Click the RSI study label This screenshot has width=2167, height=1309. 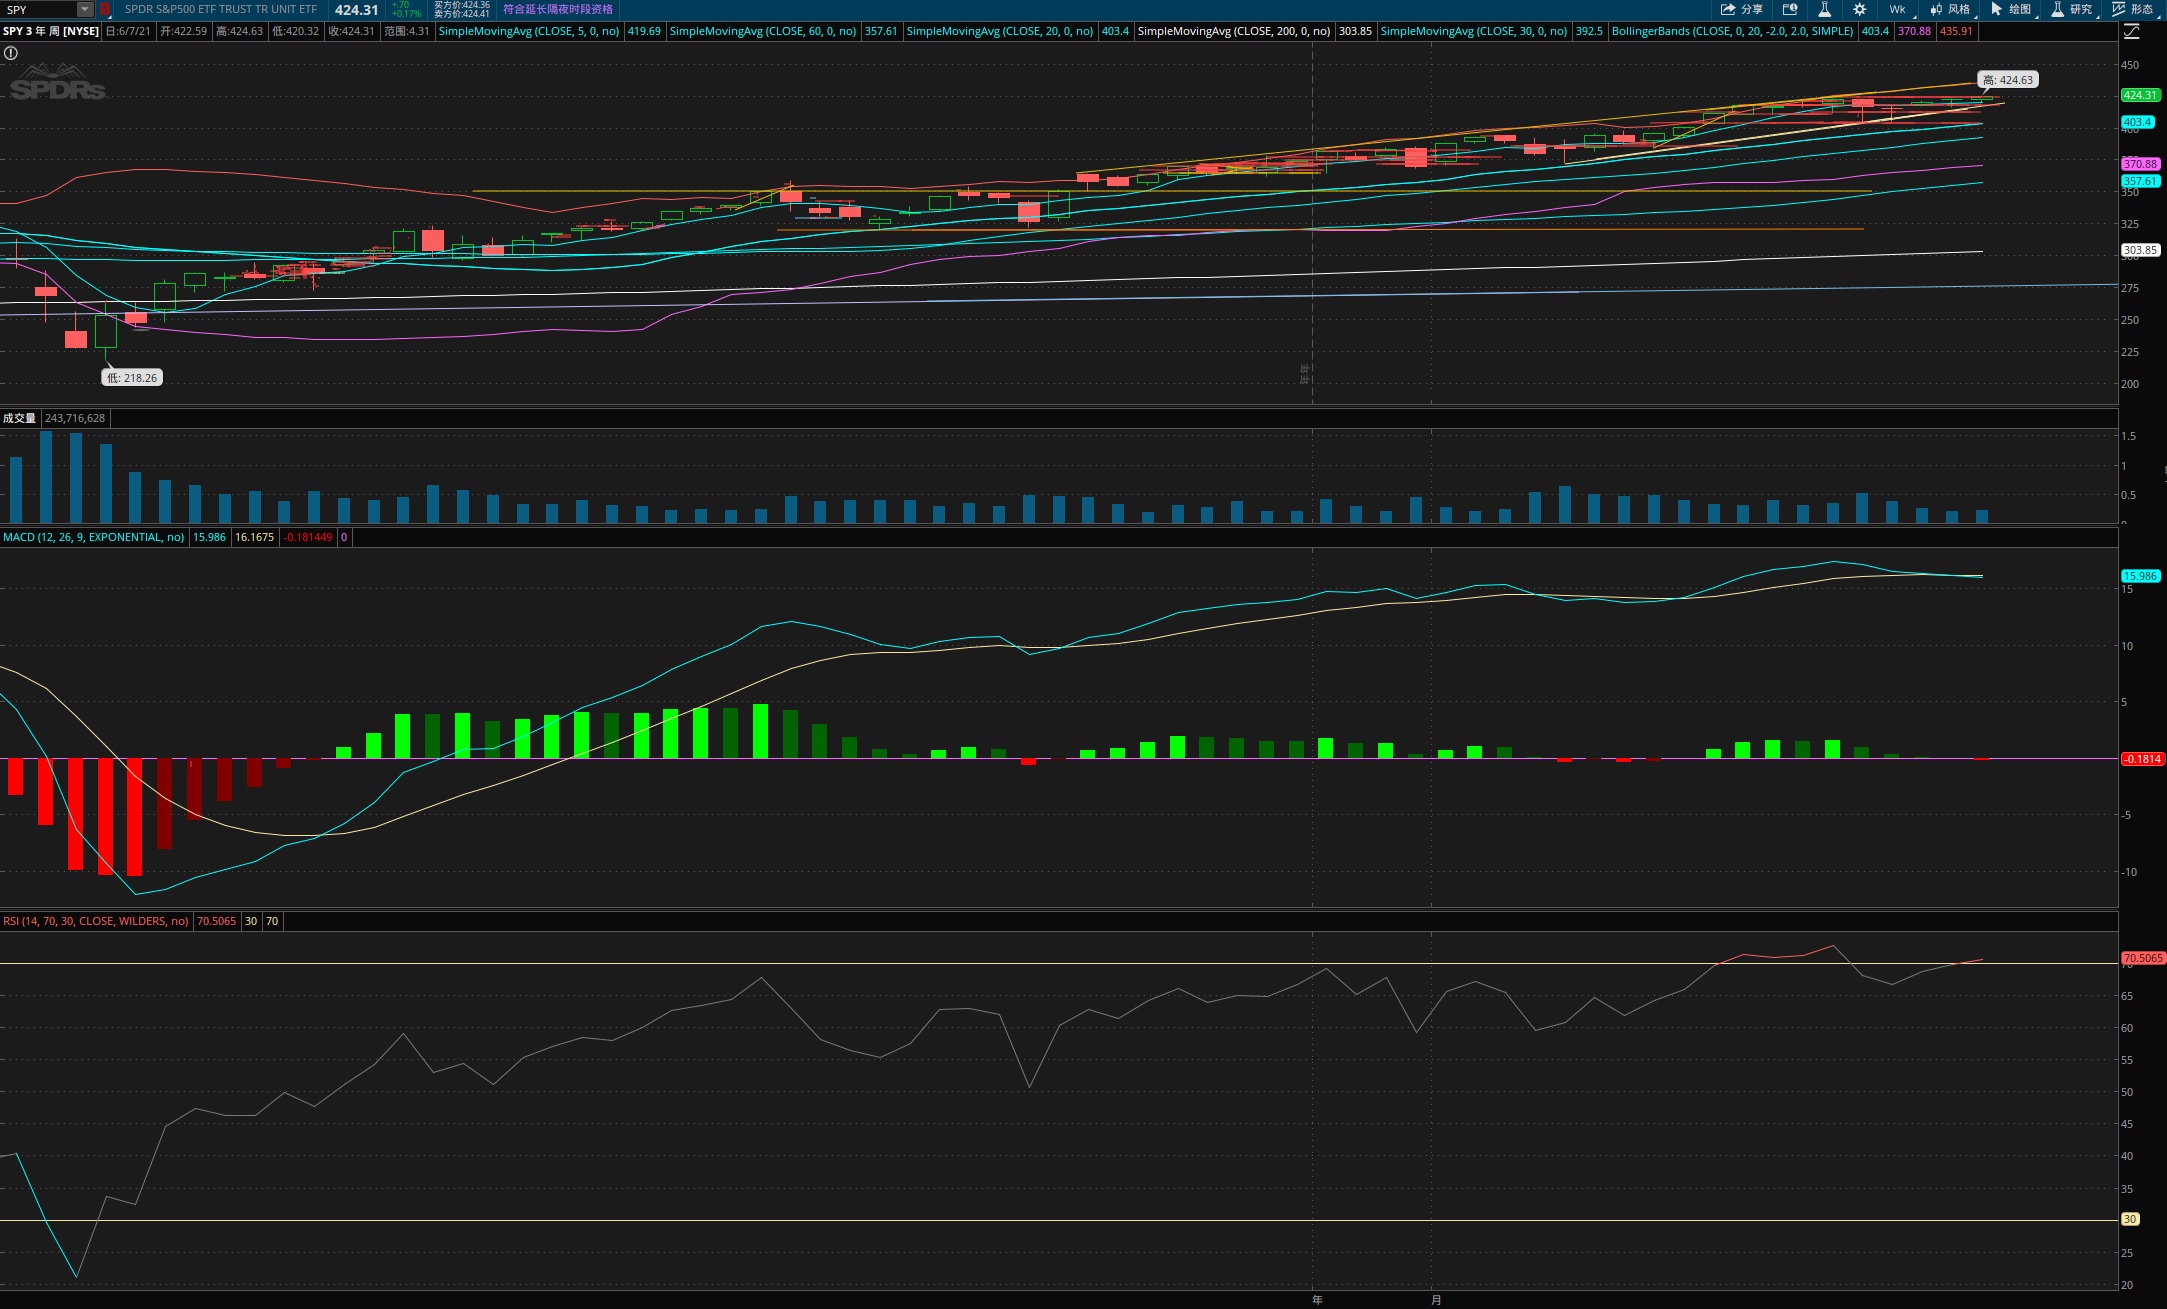[x=95, y=921]
